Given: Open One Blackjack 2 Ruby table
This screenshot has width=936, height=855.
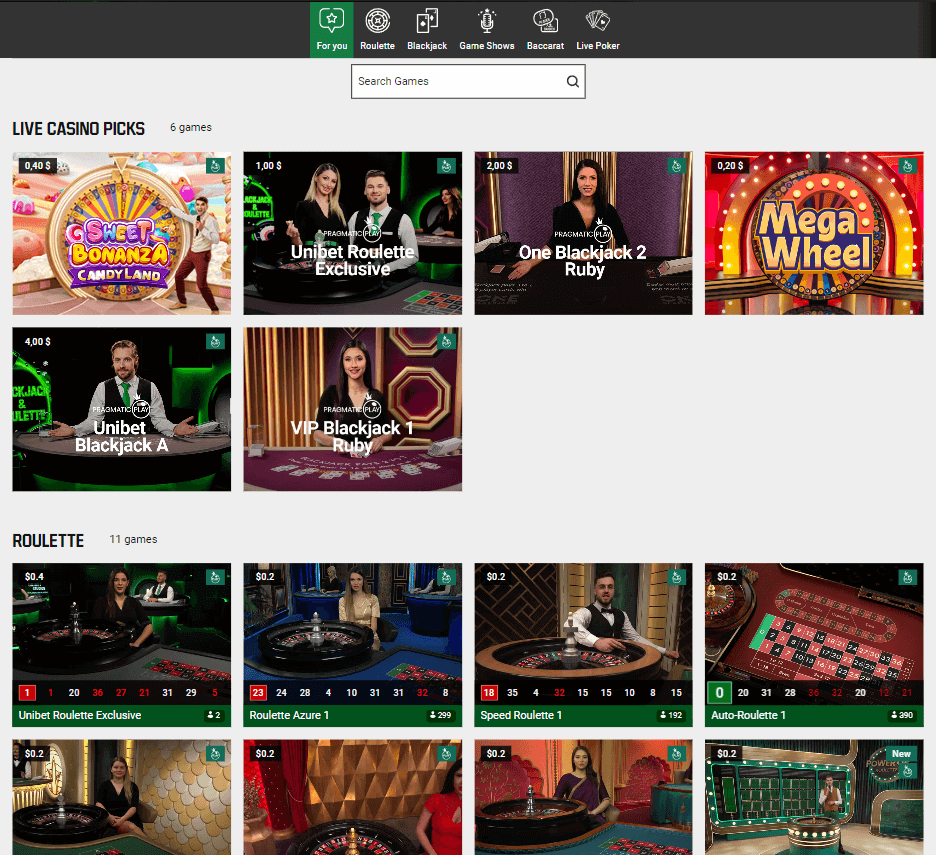Looking at the screenshot, I should (583, 233).
